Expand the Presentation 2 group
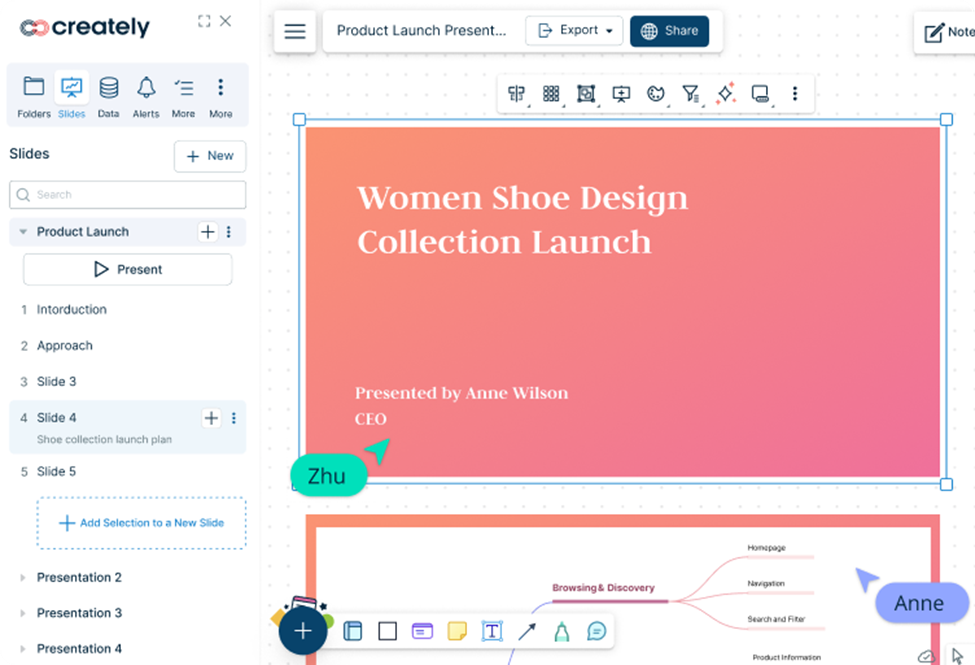975x665 pixels. (23, 578)
